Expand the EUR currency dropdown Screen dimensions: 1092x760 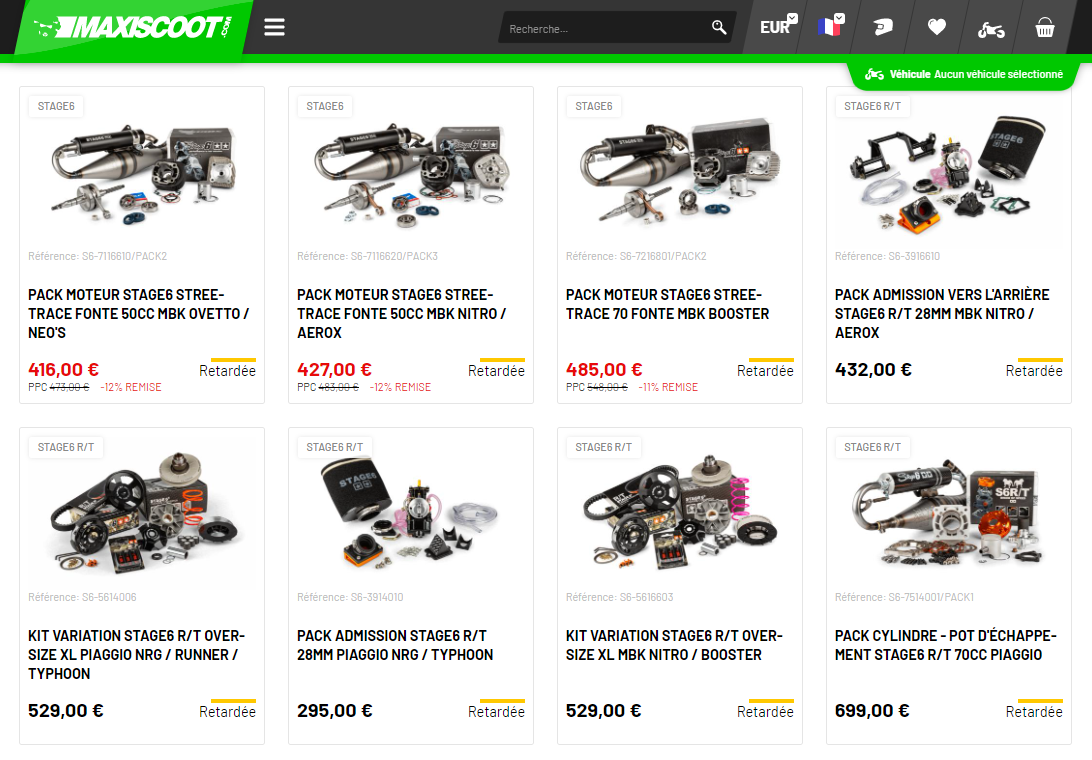(x=779, y=26)
